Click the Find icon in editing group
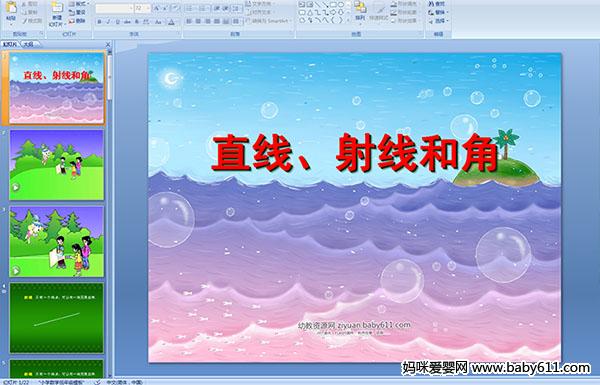Screen dimensions: 600x385 tap(437, 4)
